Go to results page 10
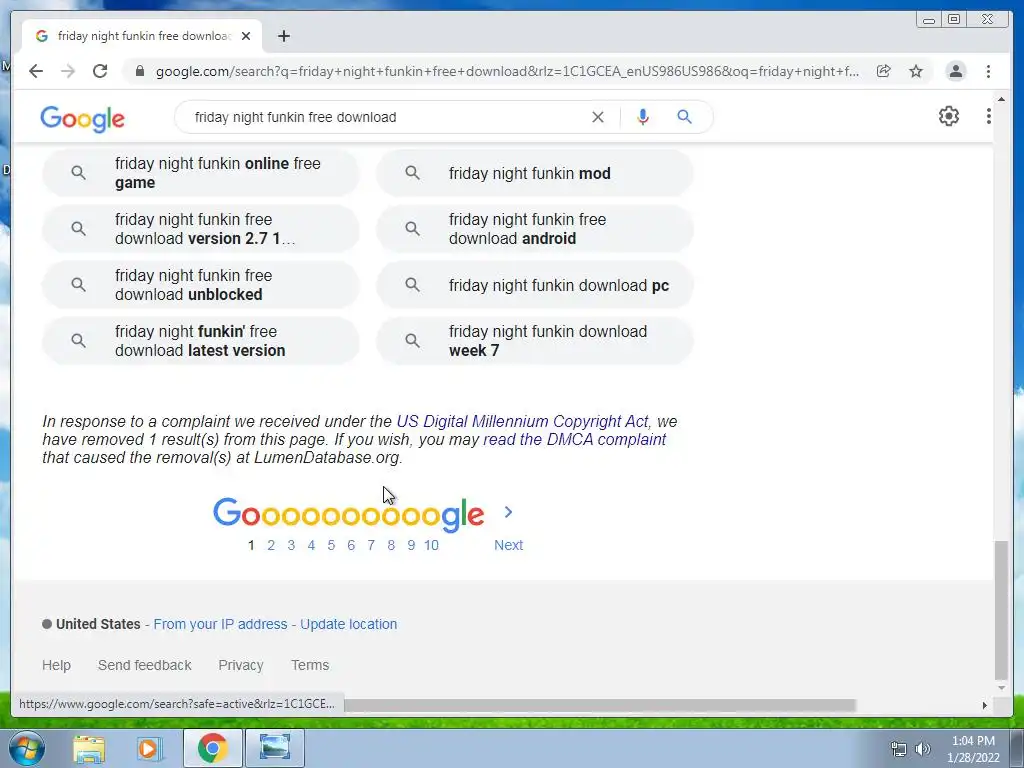This screenshot has width=1024, height=768. [x=431, y=545]
